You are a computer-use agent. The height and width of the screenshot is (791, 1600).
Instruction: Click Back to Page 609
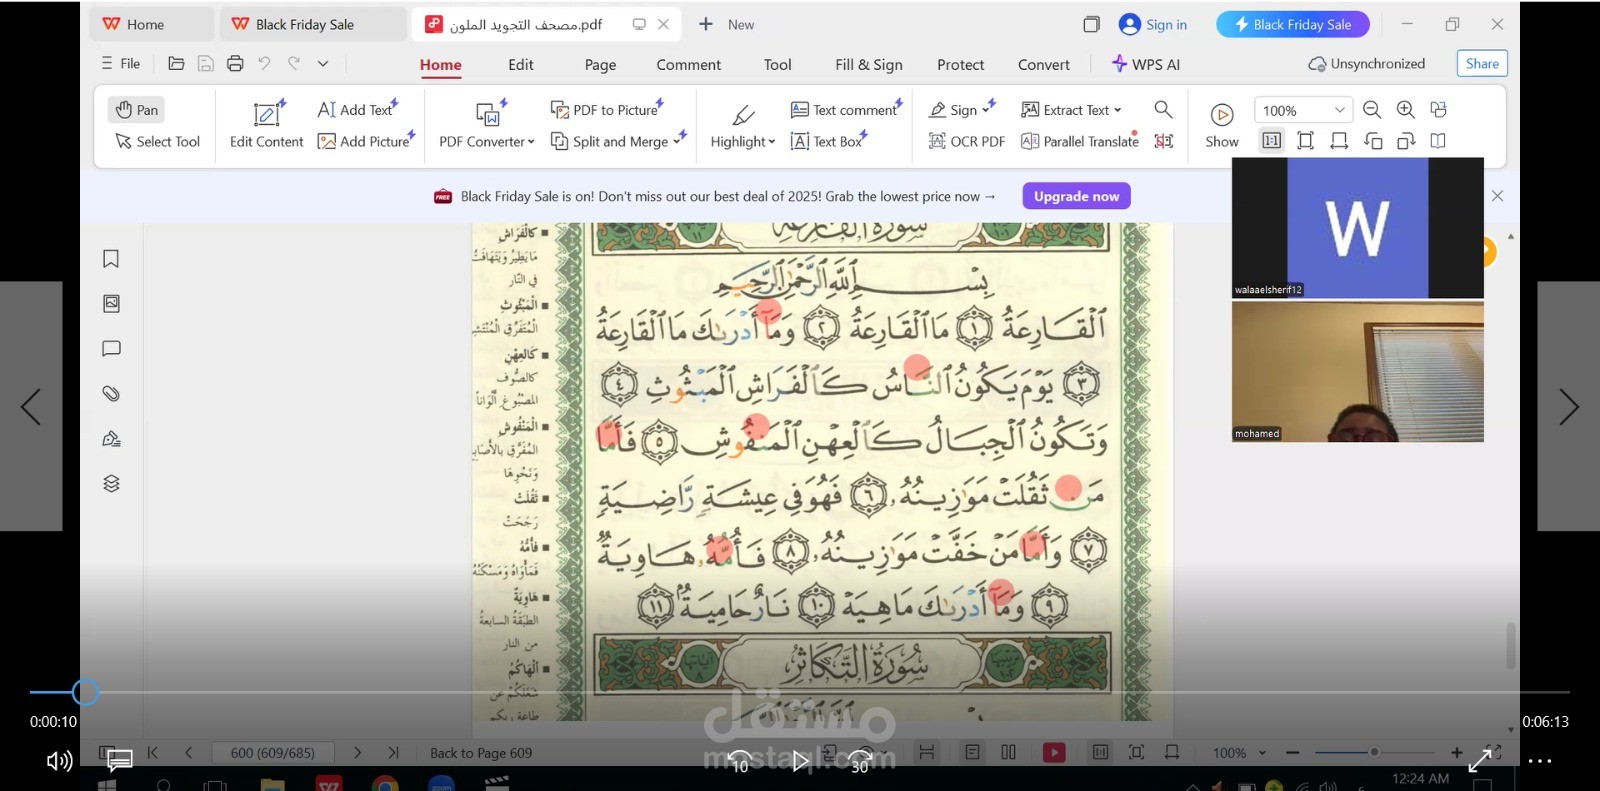coord(481,753)
